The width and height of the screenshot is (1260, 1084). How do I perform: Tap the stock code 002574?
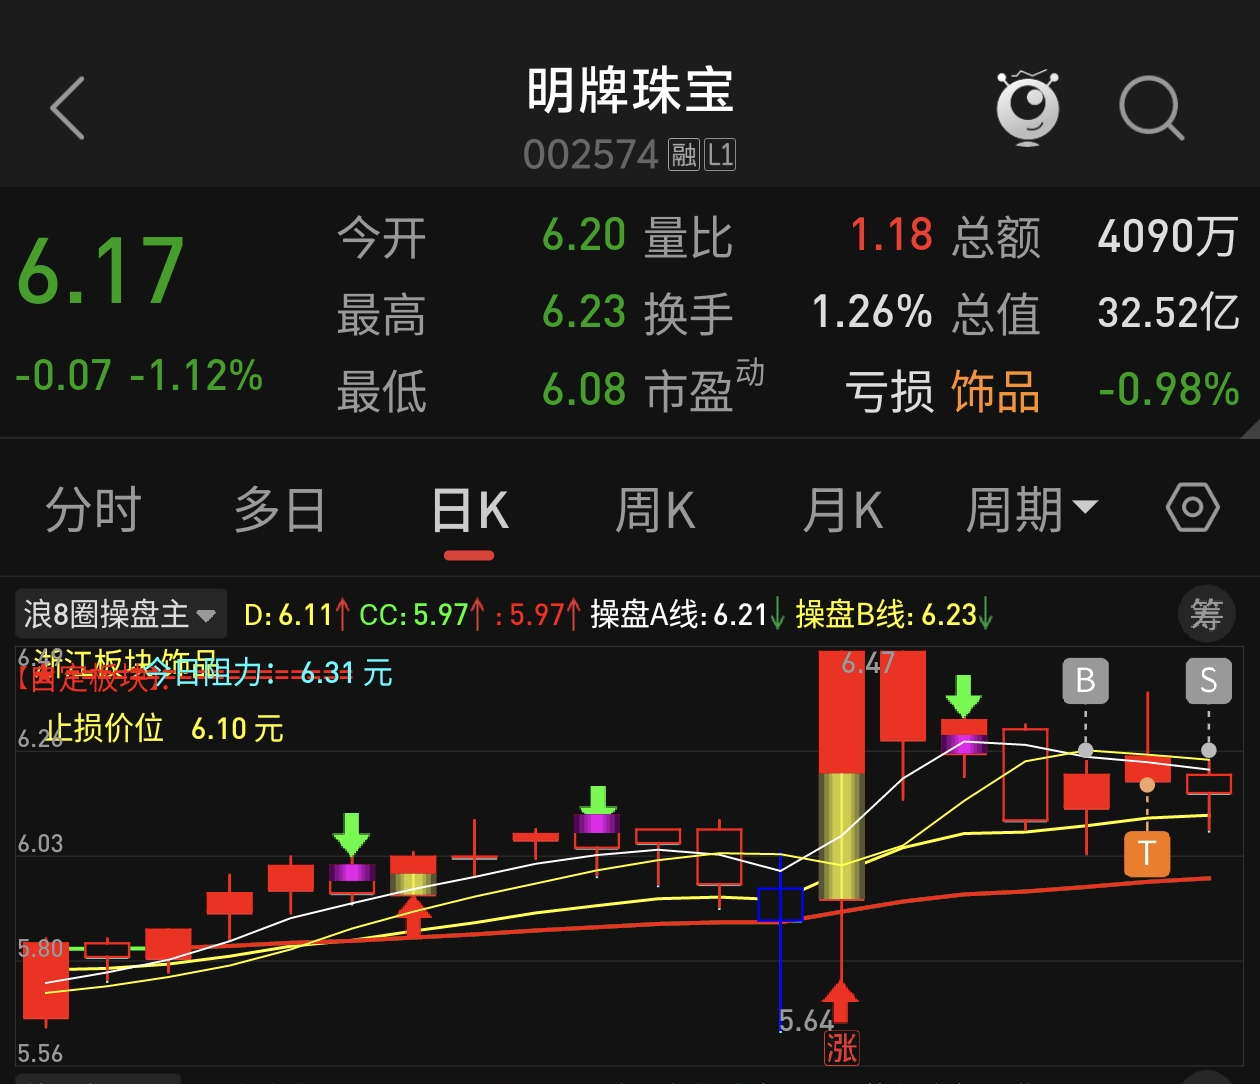pyautogui.click(x=591, y=155)
